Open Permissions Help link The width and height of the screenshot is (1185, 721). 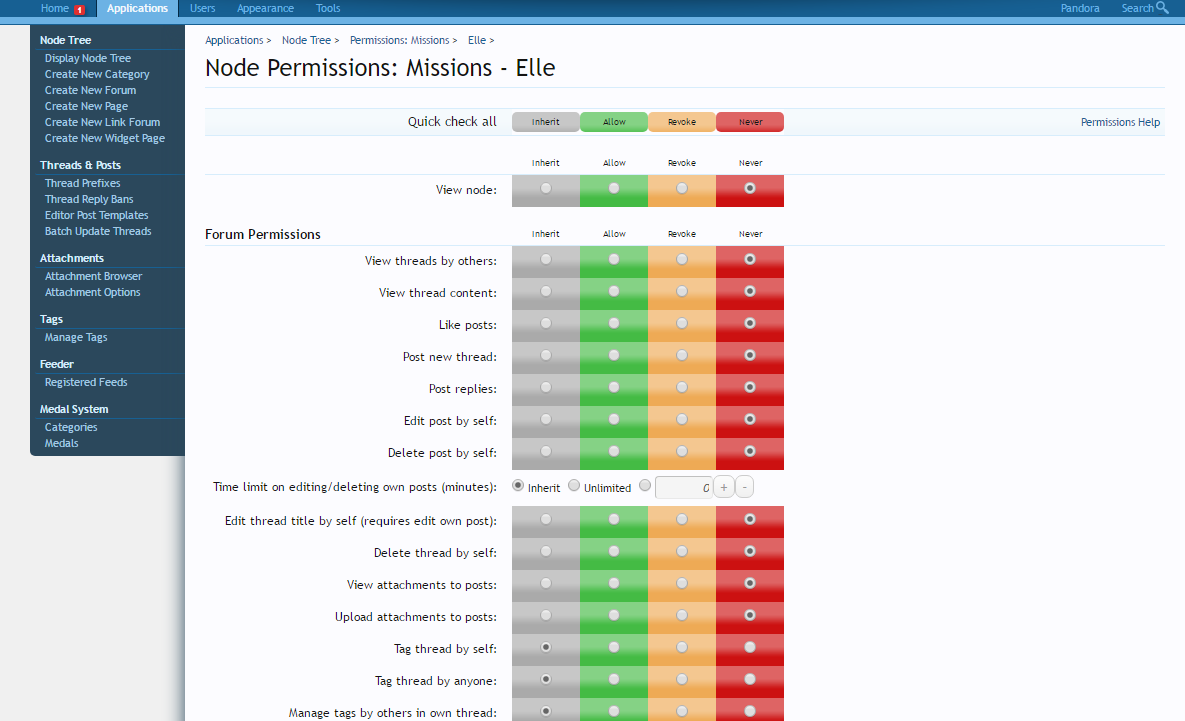point(1120,122)
